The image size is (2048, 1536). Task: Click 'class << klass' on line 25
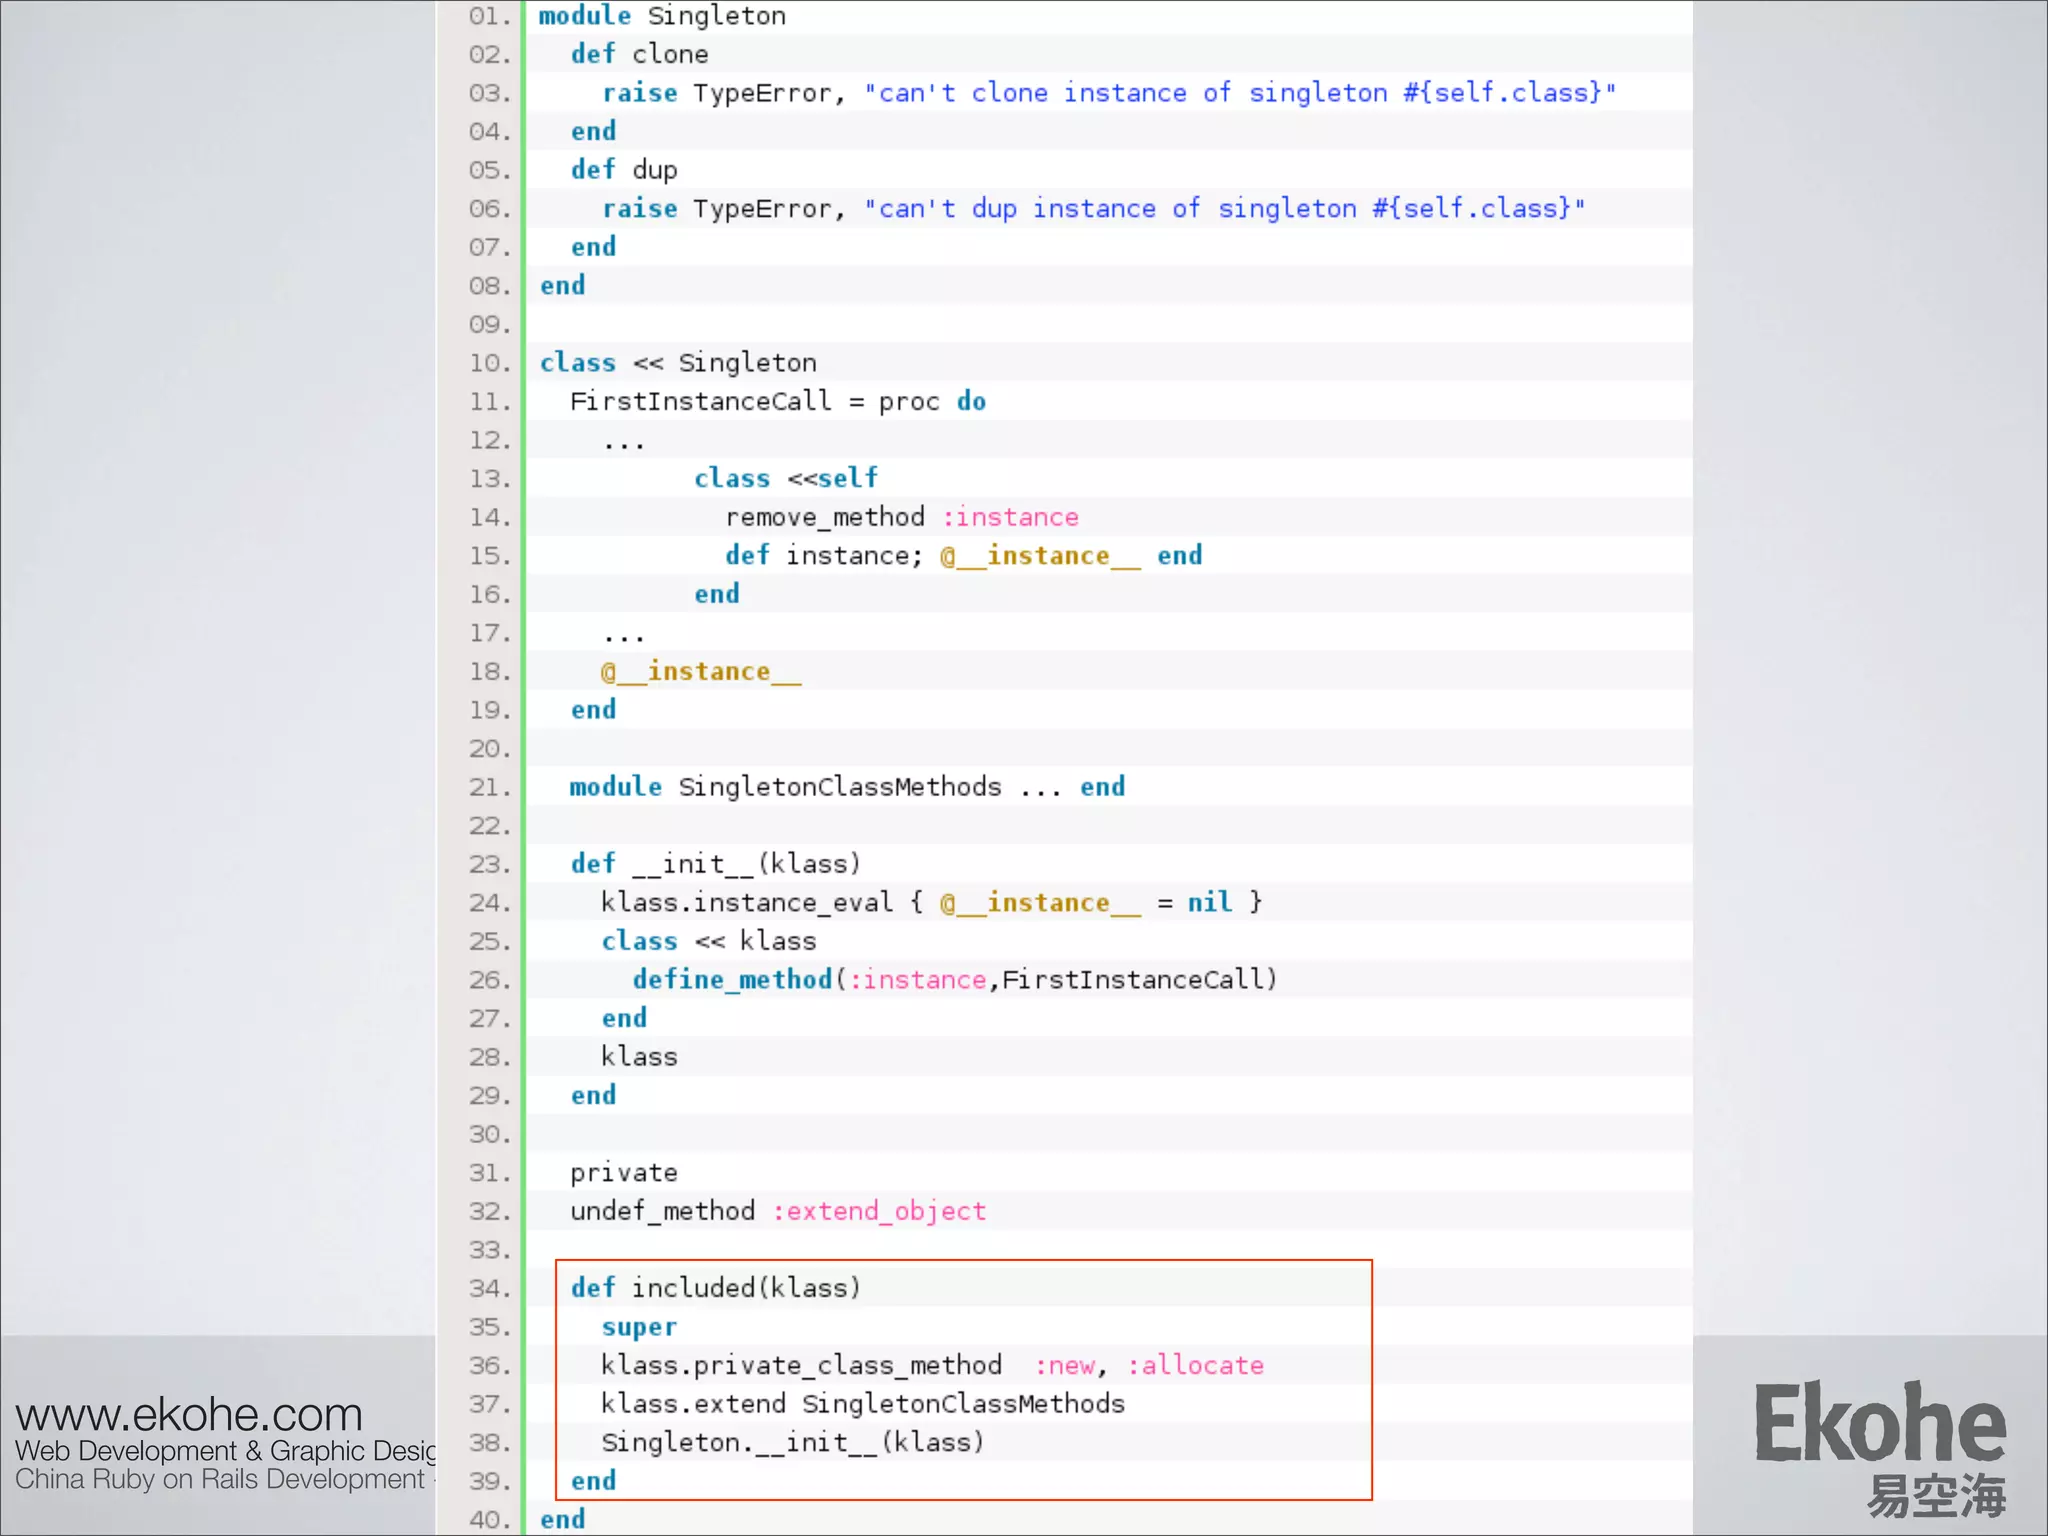[x=709, y=941]
